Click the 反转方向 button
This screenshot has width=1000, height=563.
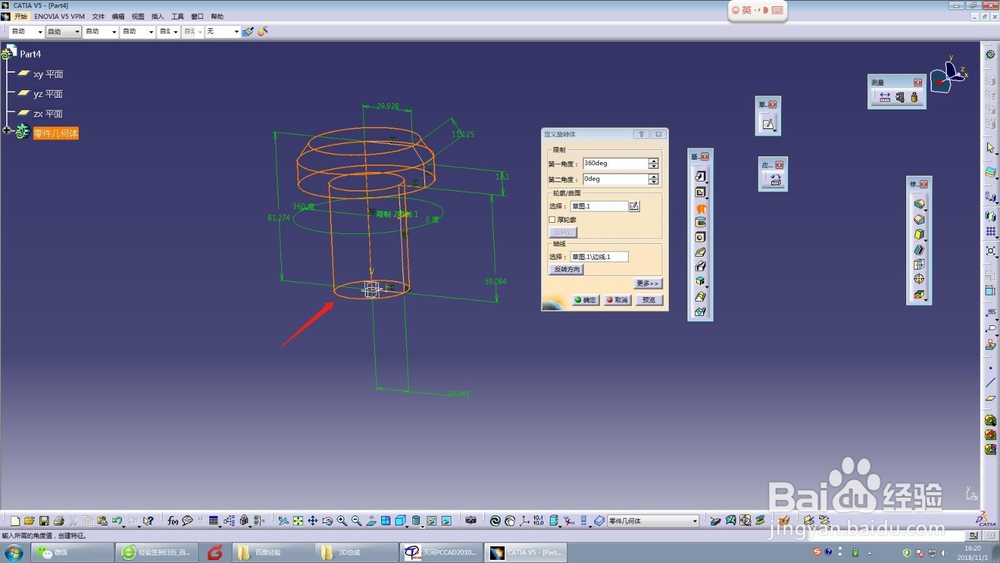pyautogui.click(x=566, y=270)
